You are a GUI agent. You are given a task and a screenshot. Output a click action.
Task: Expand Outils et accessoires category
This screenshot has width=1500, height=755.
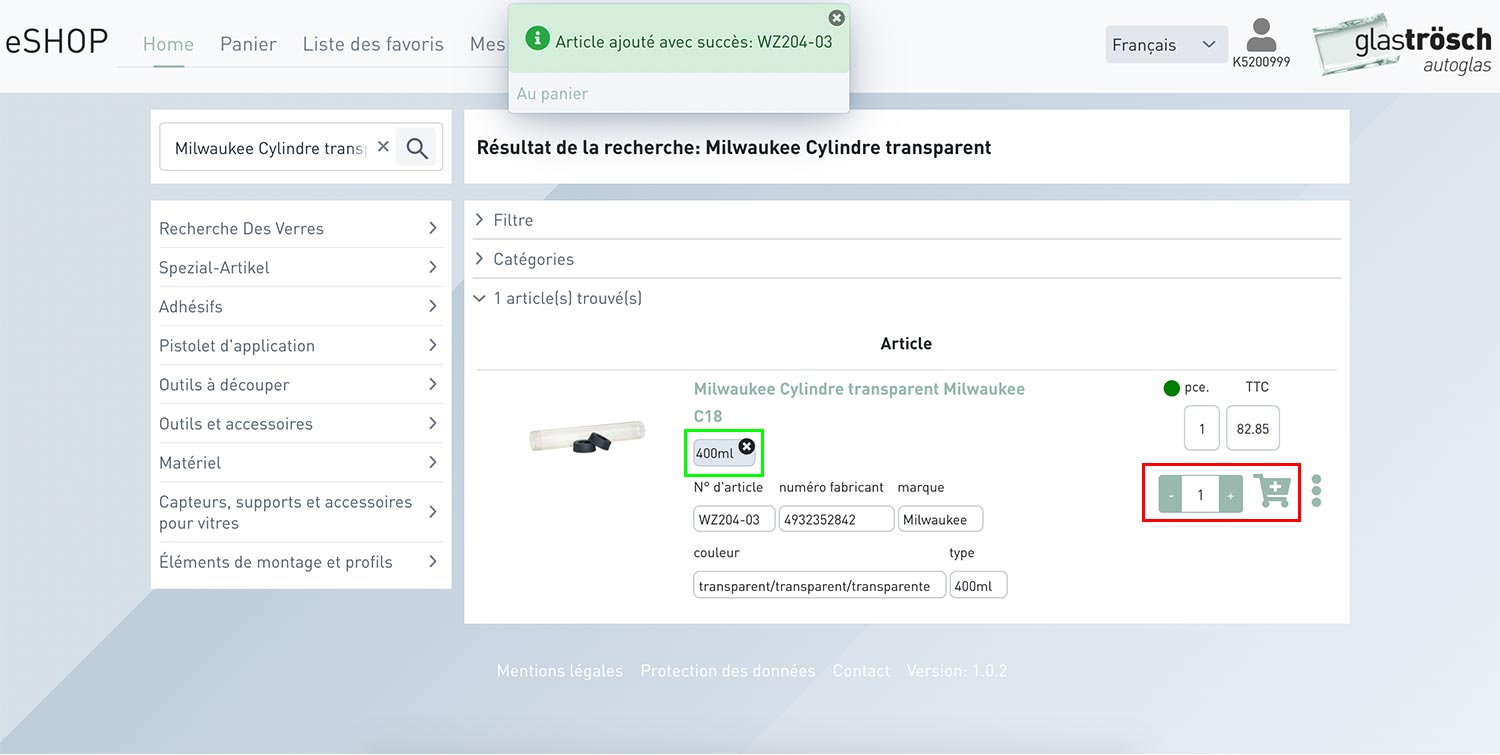[300, 423]
